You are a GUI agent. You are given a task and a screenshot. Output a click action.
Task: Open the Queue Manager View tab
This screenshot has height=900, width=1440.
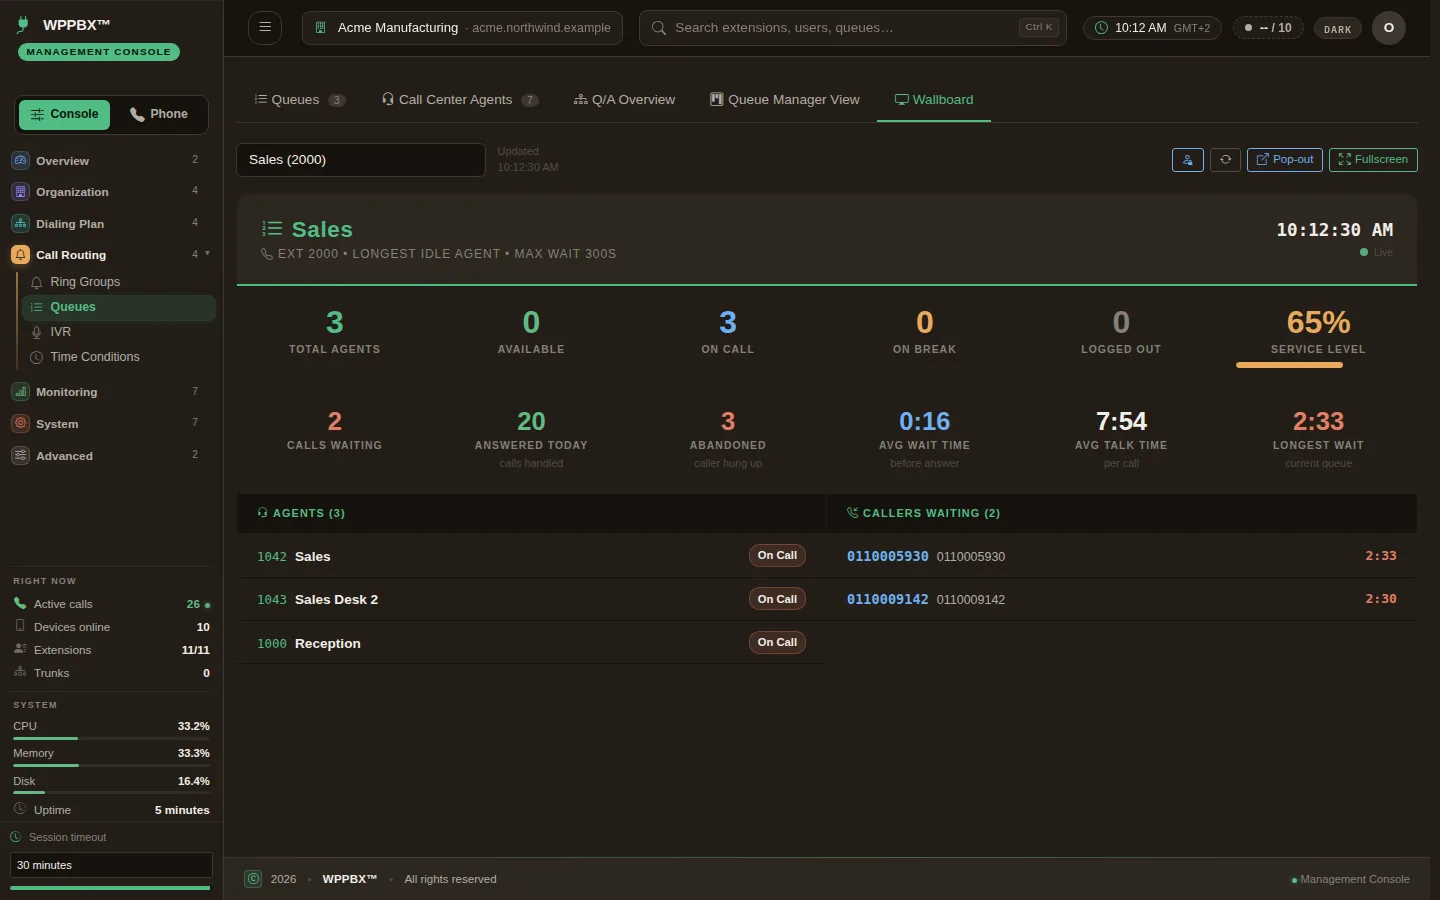785,100
